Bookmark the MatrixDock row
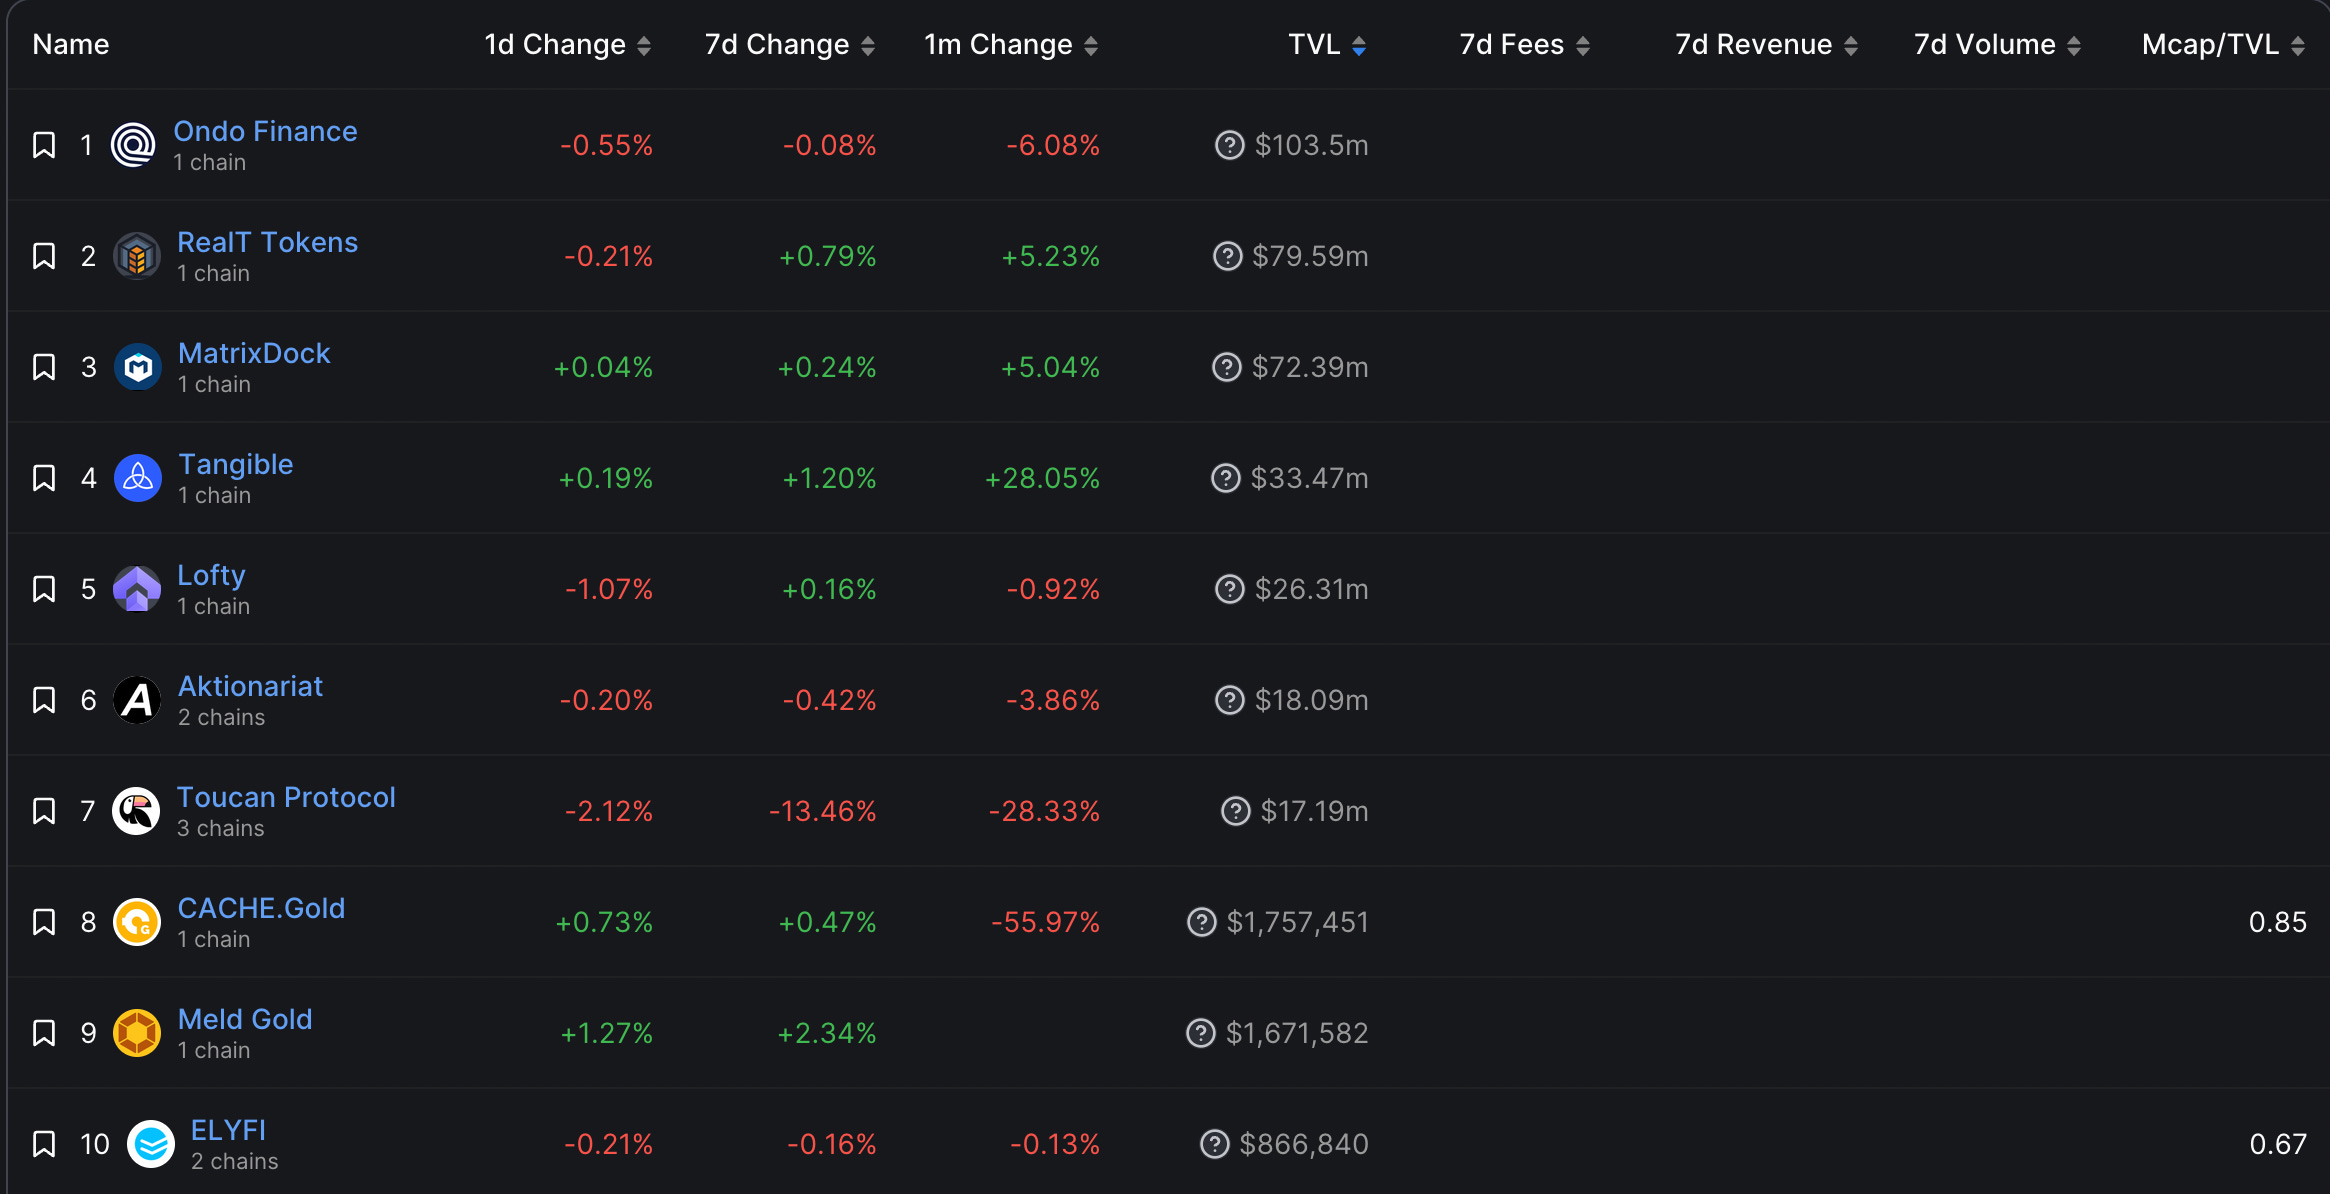This screenshot has width=2330, height=1194. tap(44, 367)
